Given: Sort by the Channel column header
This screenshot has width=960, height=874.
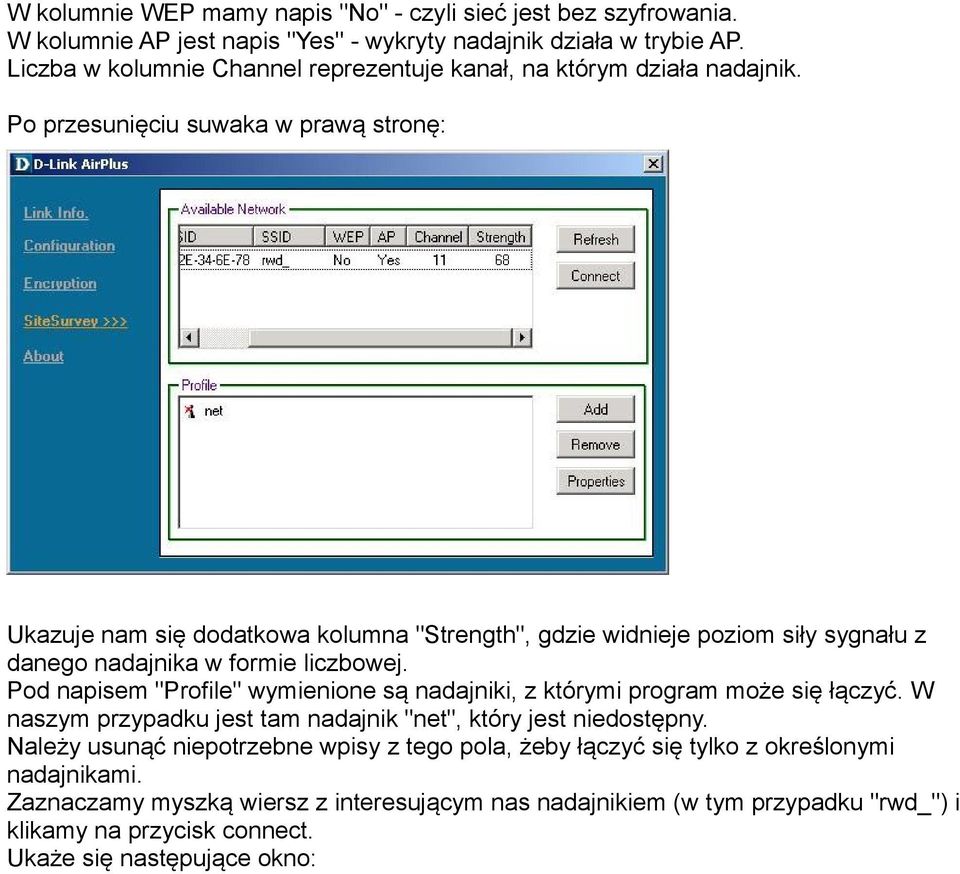Looking at the screenshot, I should pos(438,236).
